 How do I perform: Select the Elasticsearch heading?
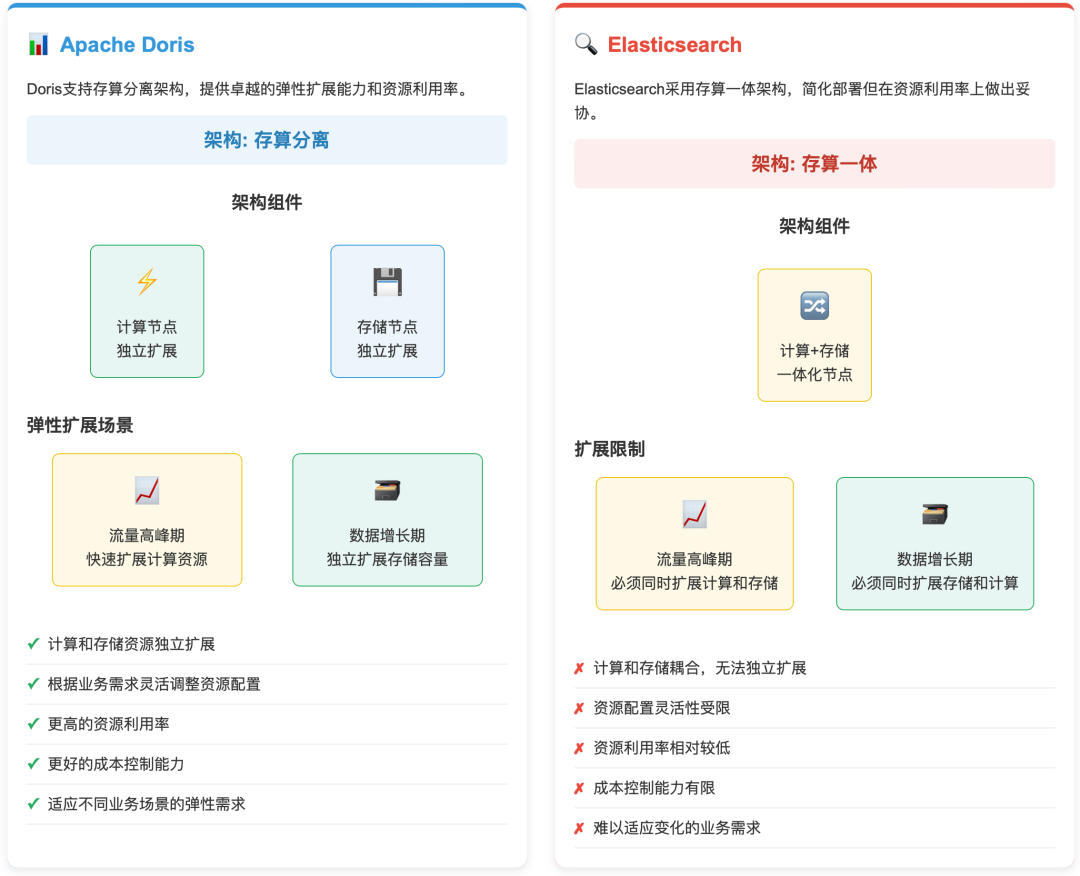(x=674, y=45)
